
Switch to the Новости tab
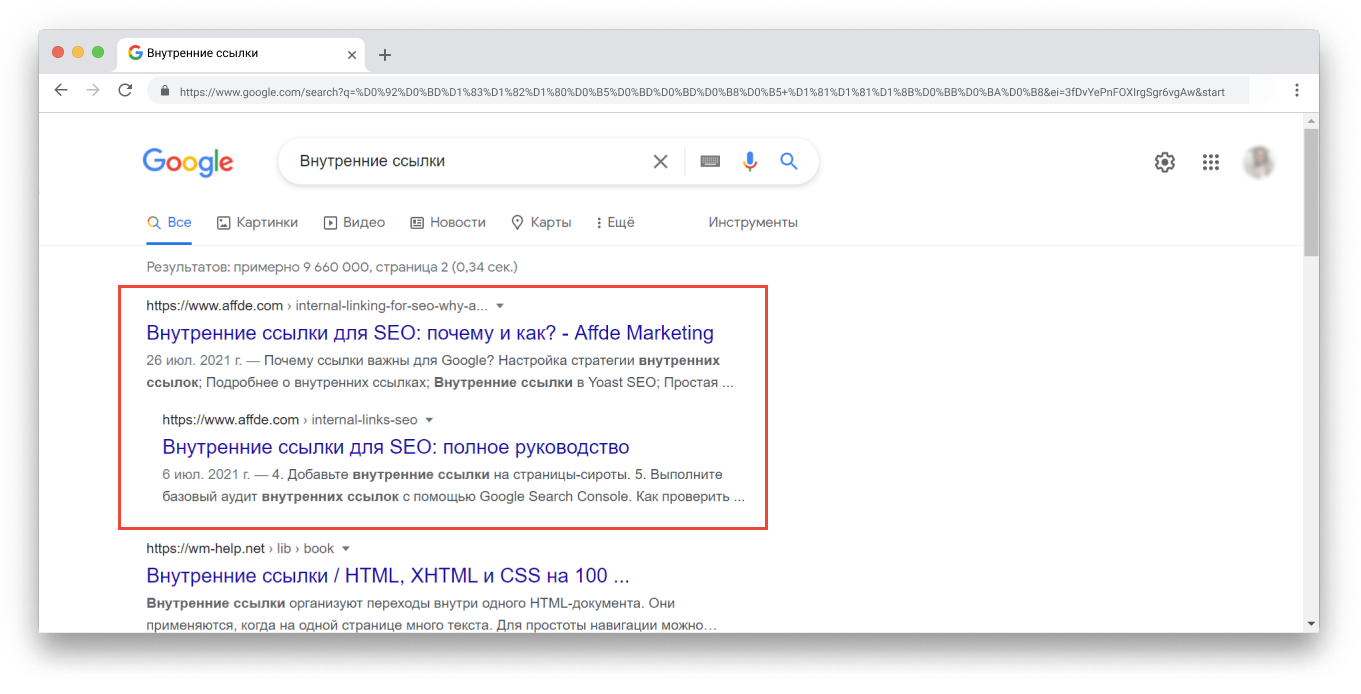[x=448, y=222]
